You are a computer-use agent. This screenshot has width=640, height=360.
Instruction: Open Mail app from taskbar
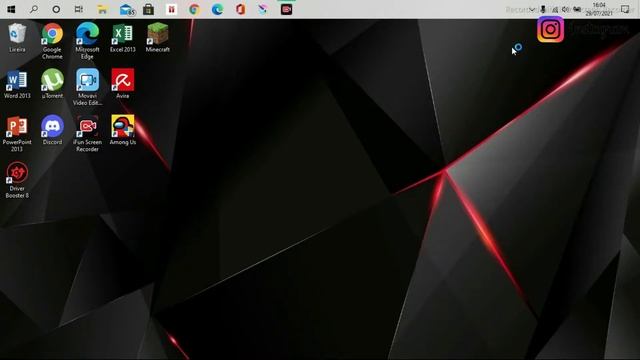pyautogui.click(x=127, y=9)
